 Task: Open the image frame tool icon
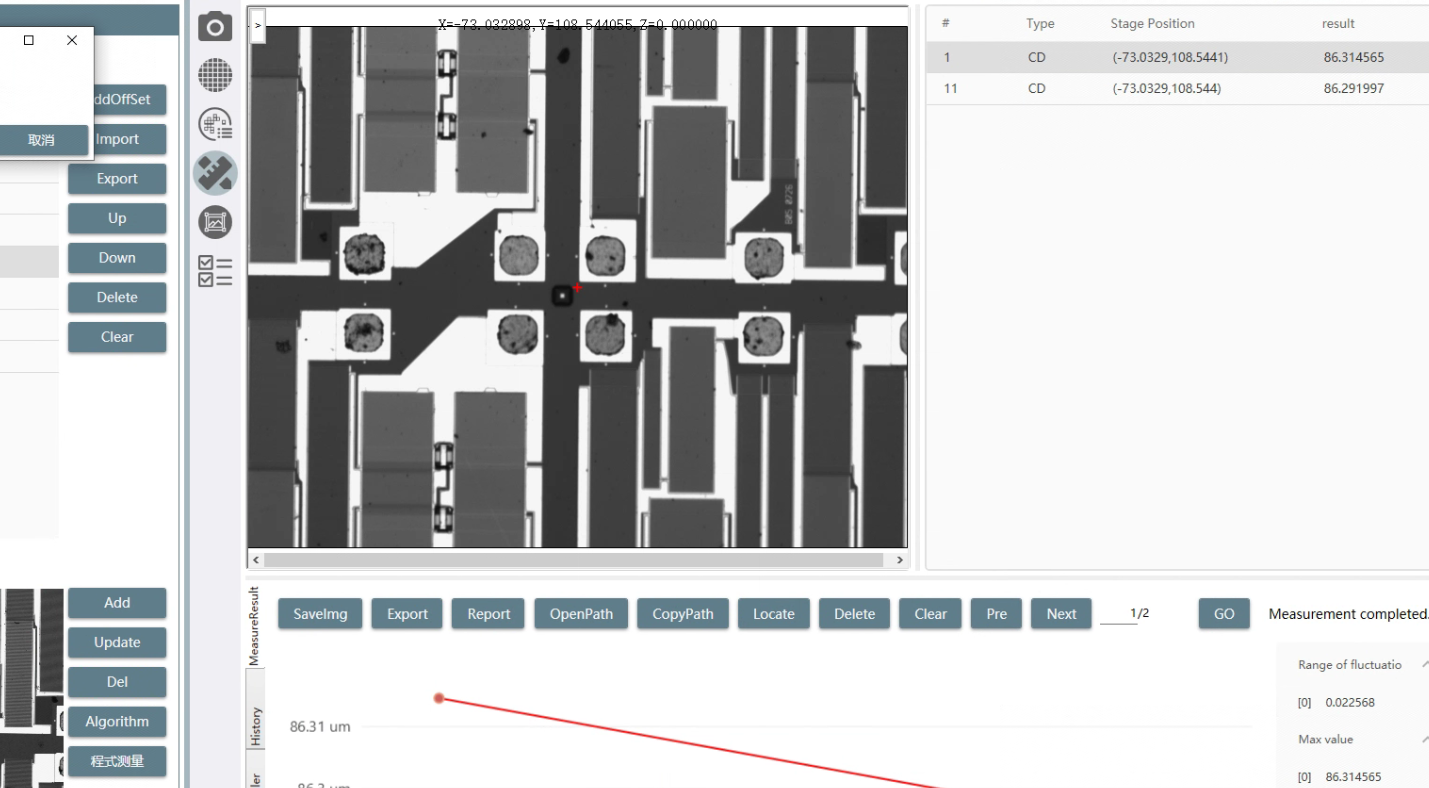215,222
